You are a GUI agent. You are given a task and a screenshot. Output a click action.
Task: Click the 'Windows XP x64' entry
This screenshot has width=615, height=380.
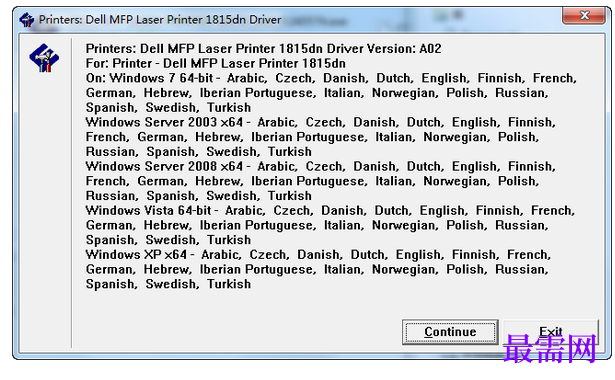(x=136, y=255)
